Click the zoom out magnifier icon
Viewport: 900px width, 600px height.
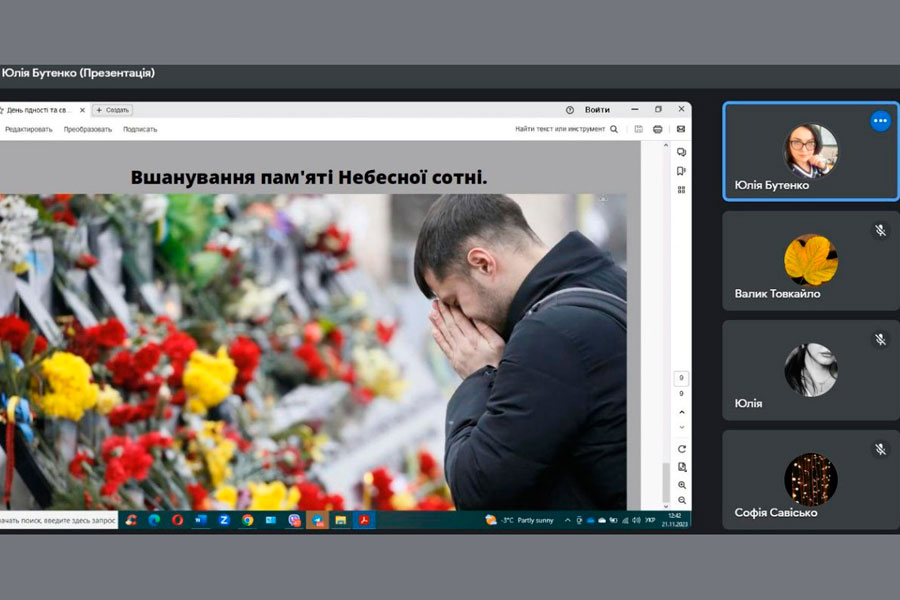click(x=681, y=500)
